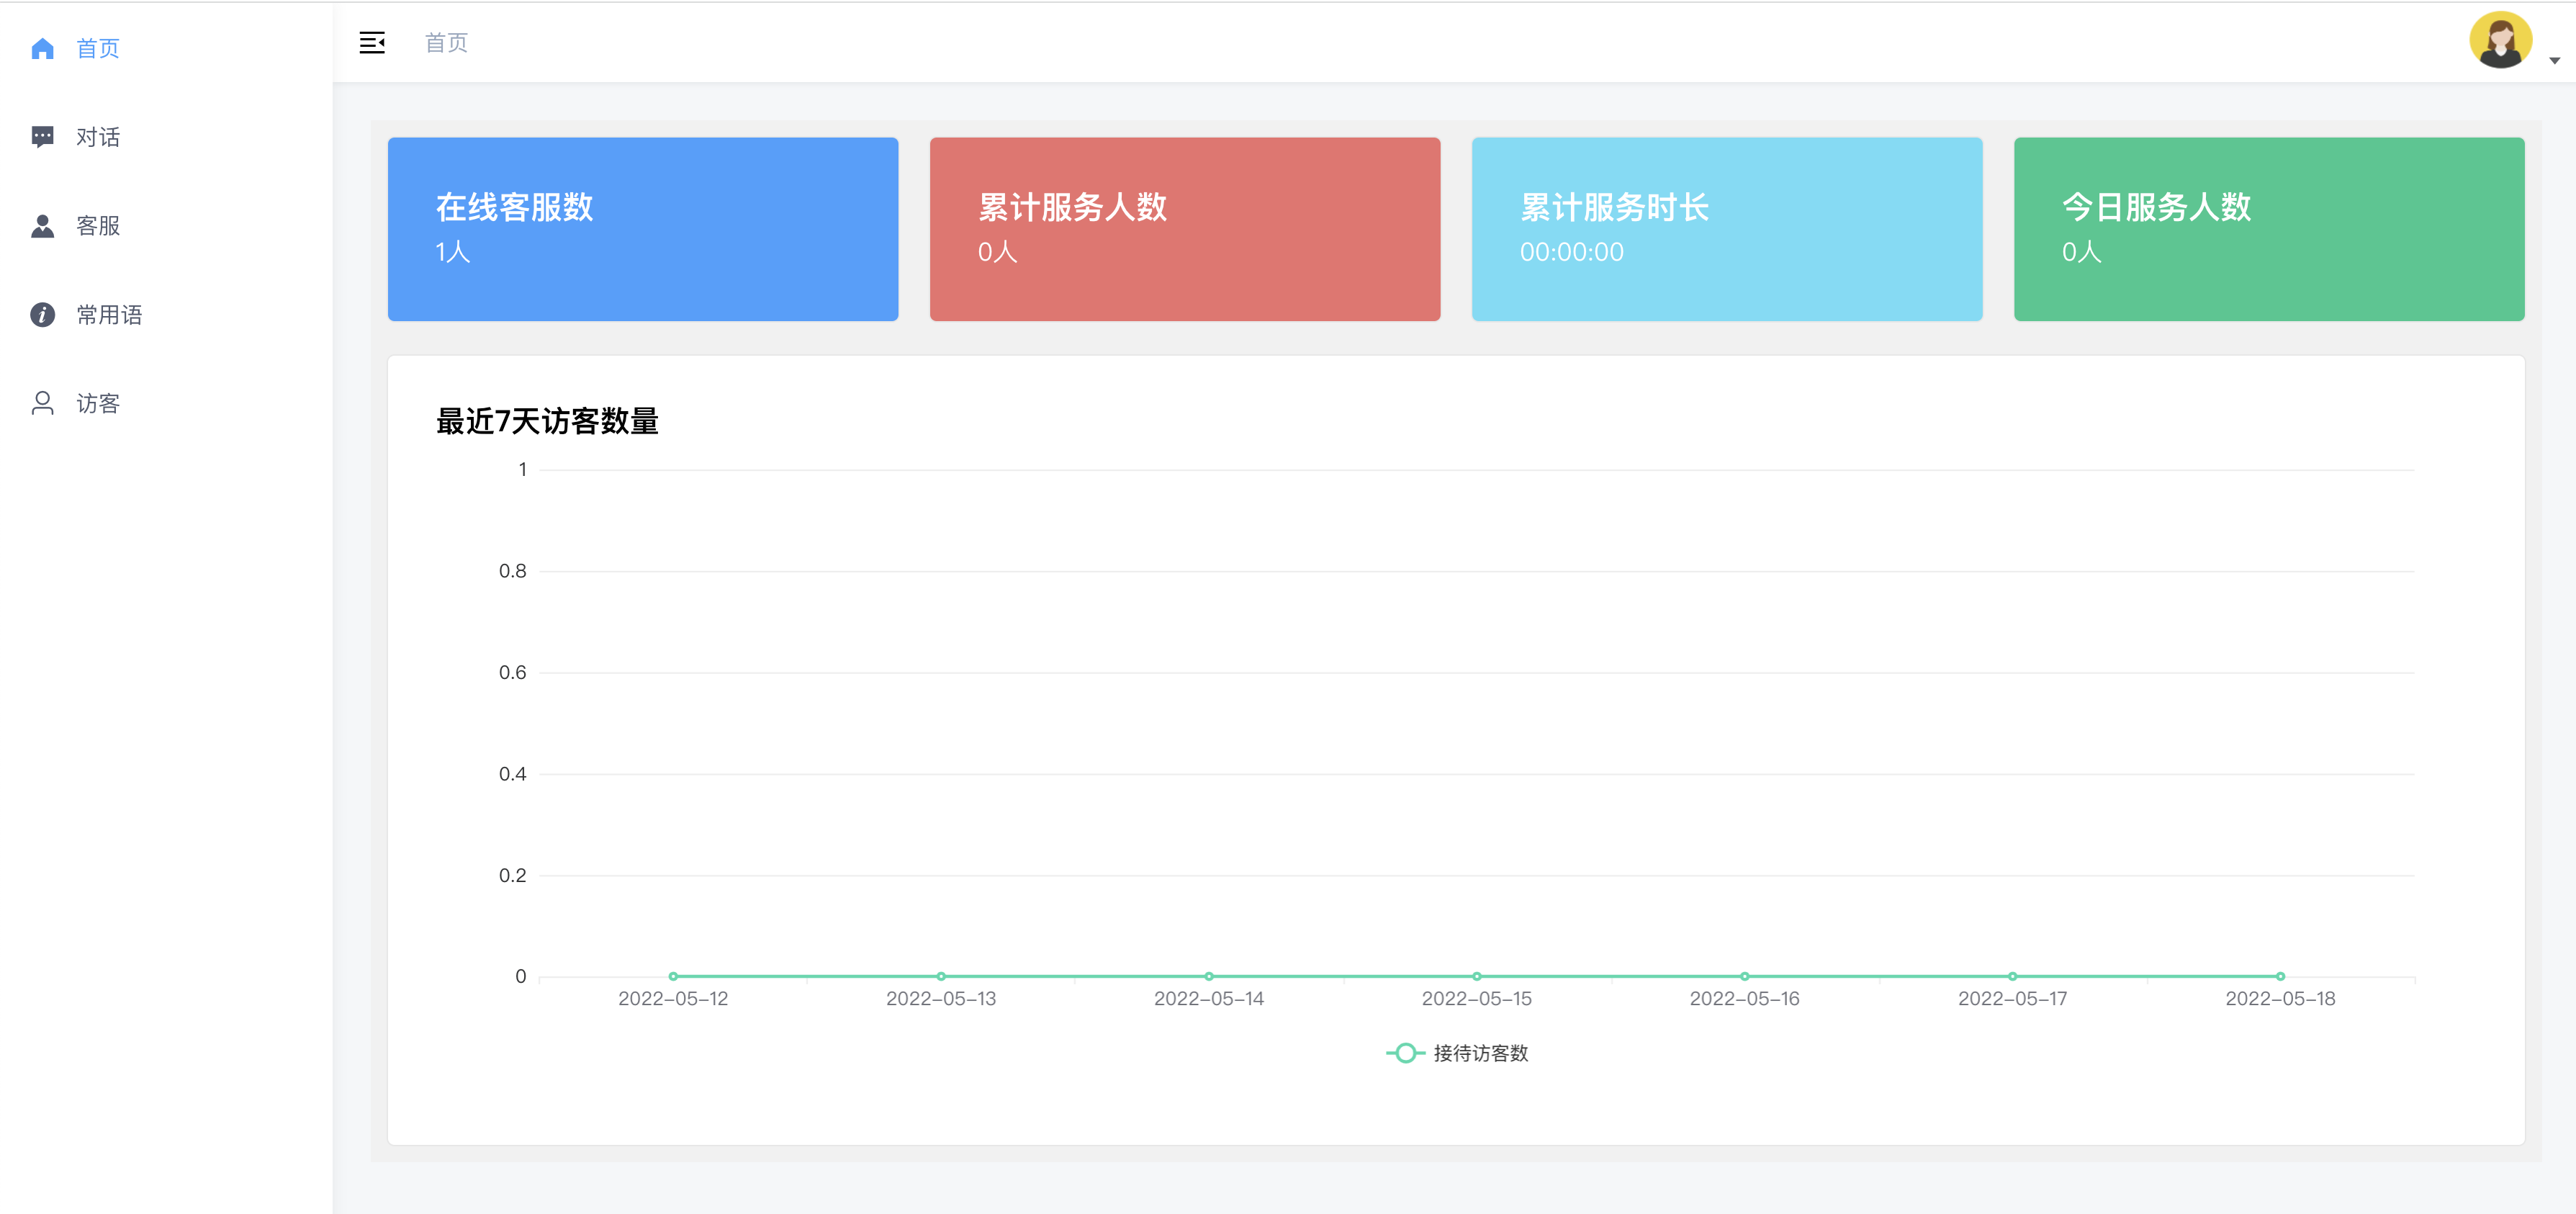
Task: Open the 对话 menu item
Action: (98, 137)
